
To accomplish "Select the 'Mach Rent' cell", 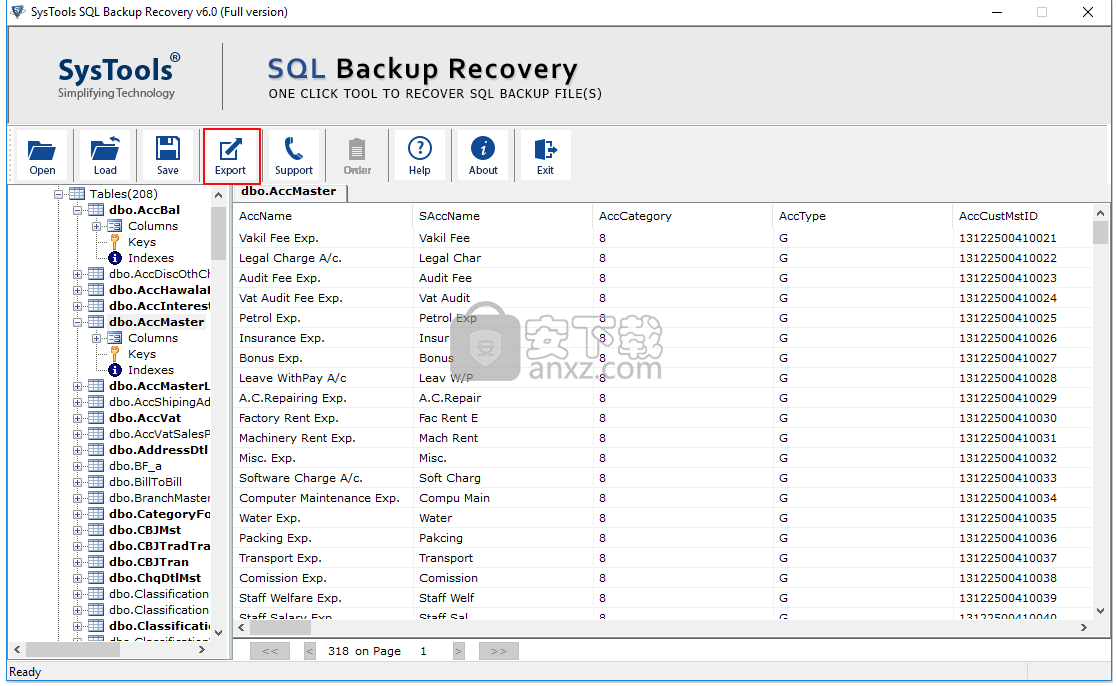I will tap(502, 438).
